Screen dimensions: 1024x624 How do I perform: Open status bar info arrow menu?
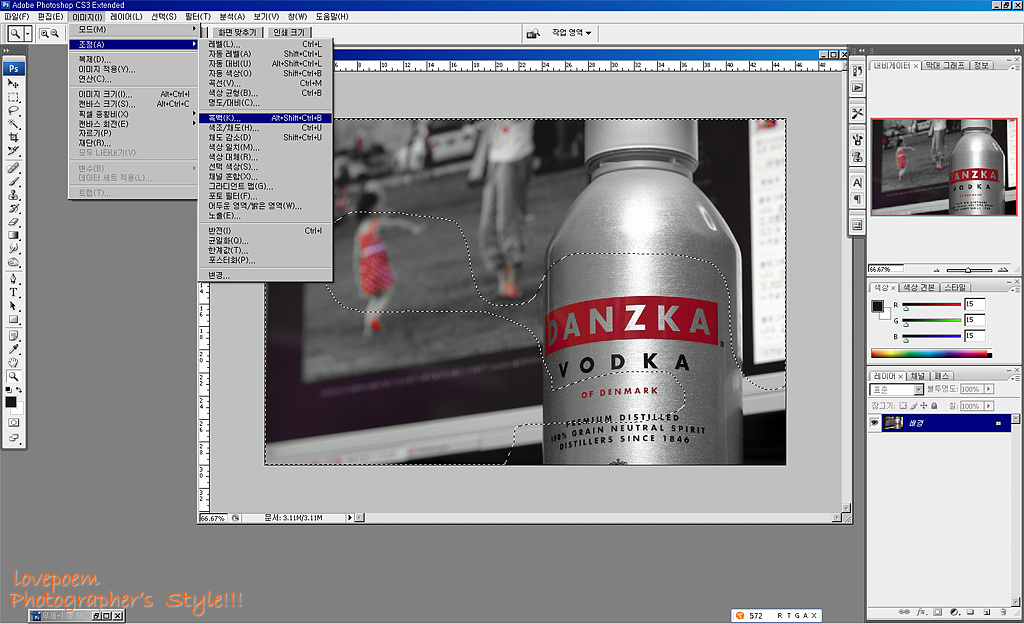[349, 518]
